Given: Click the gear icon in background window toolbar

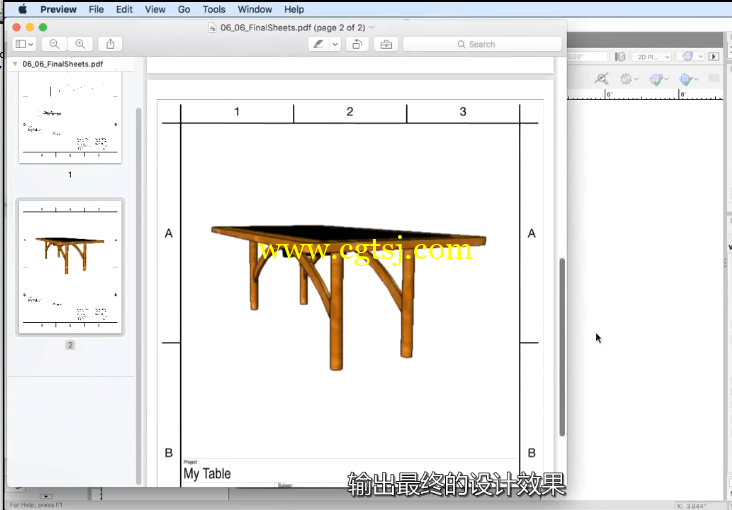Looking at the screenshot, I should [626, 79].
